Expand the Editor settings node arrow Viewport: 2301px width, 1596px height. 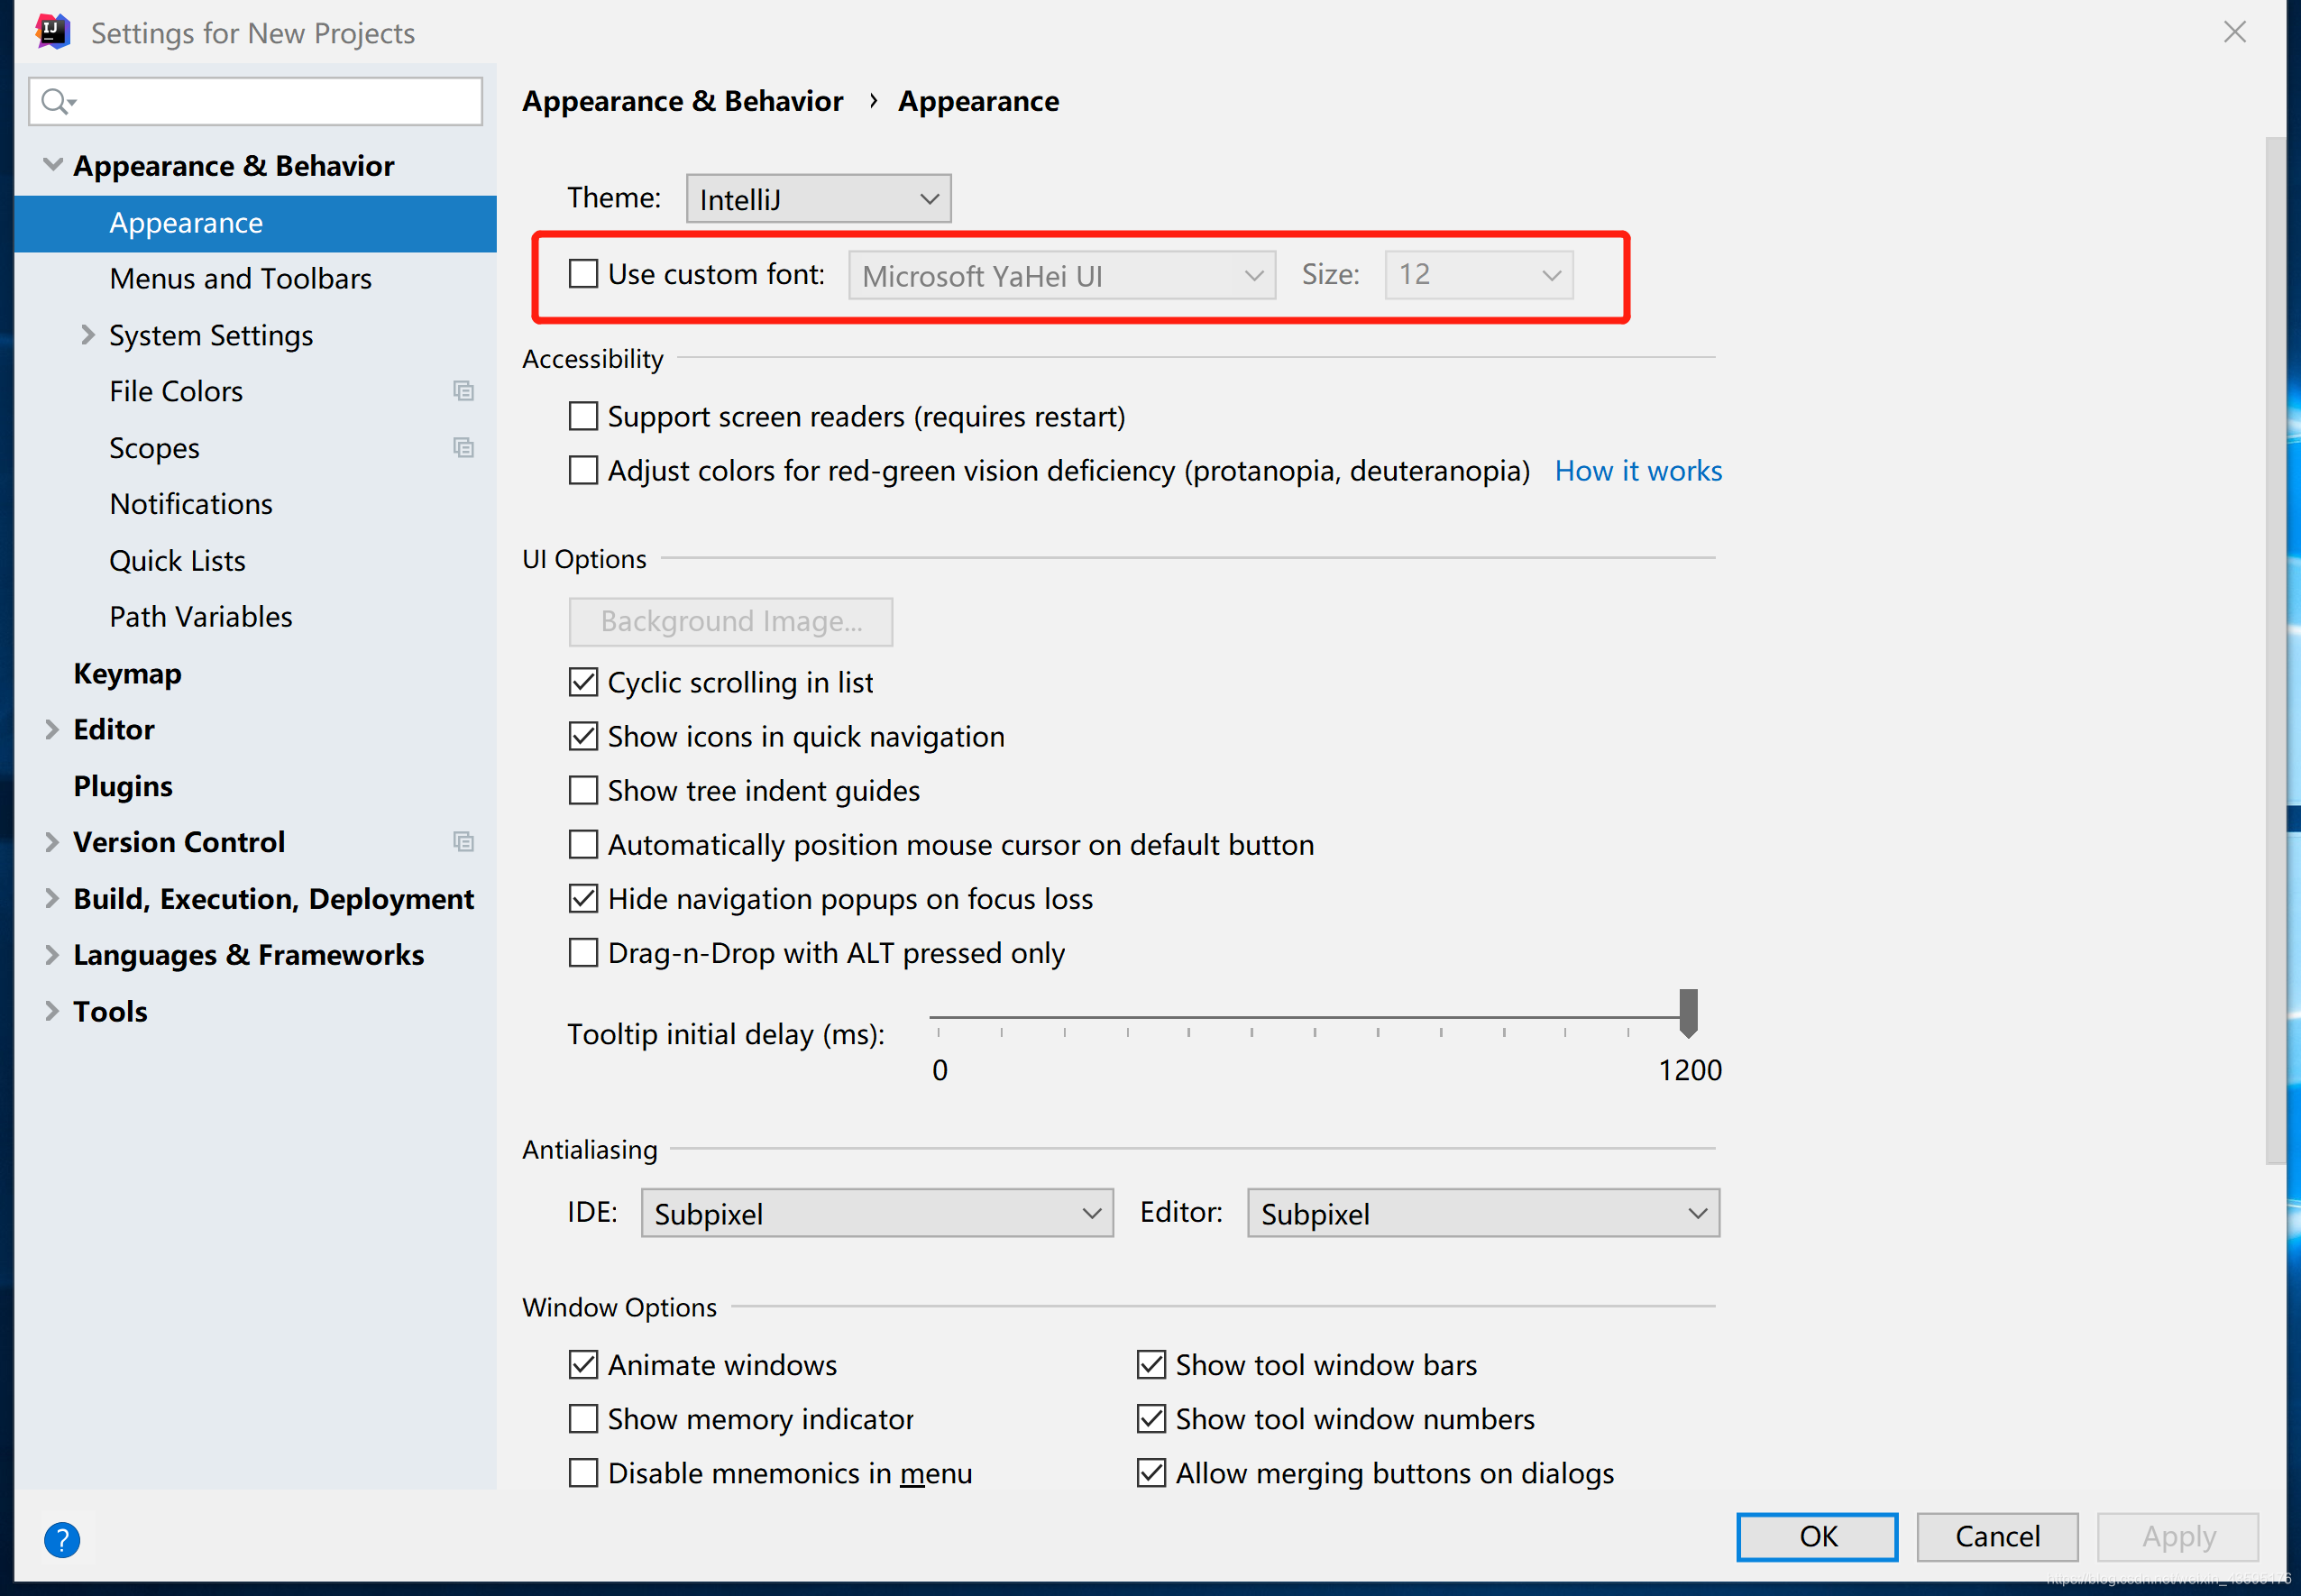[52, 729]
